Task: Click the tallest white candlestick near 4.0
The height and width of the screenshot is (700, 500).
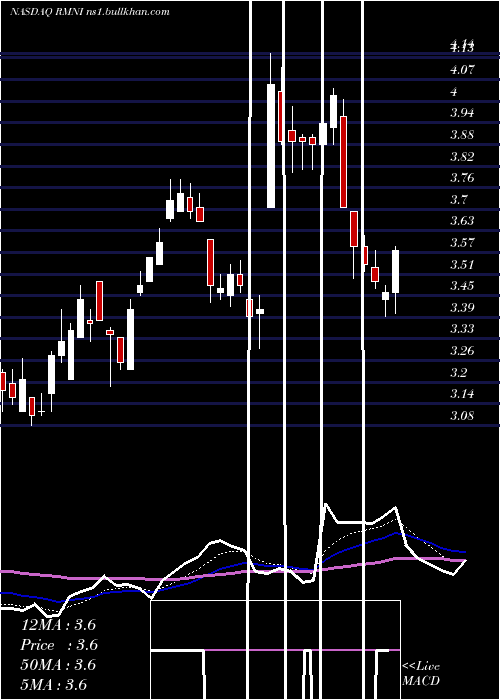Action: pos(271,146)
